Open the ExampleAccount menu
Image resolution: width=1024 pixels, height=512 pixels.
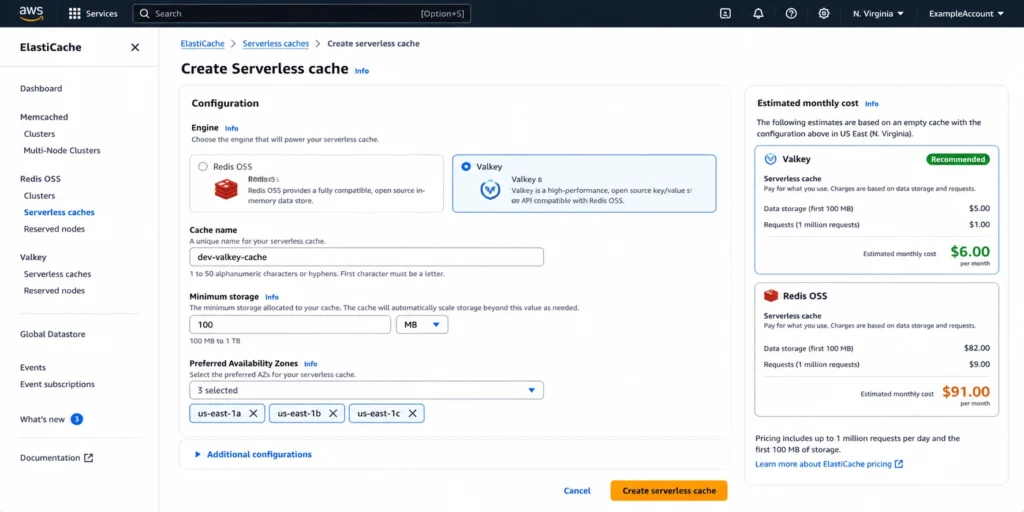[x=967, y=13]
